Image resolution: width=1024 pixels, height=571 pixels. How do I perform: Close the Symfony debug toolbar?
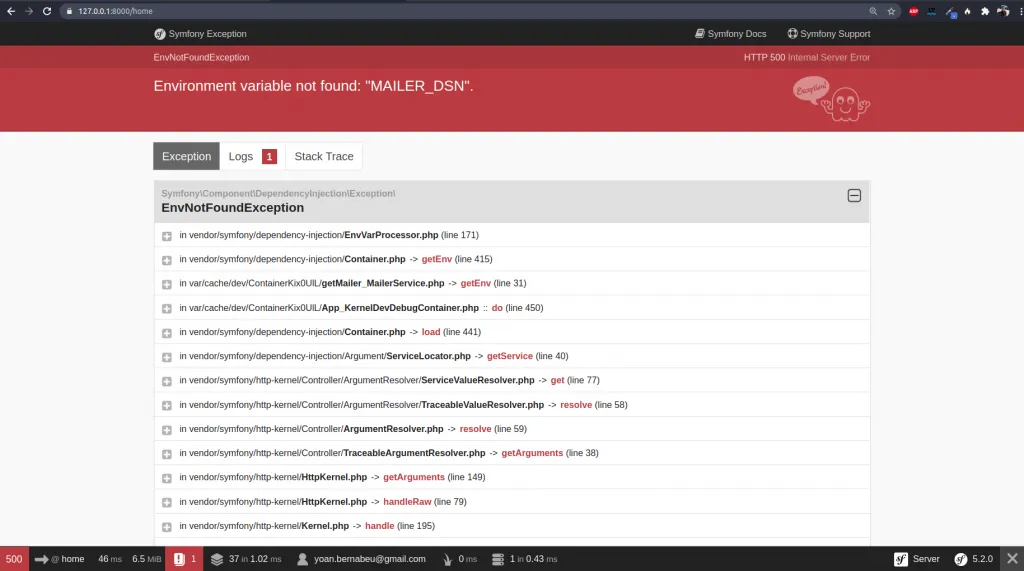[x=1011, y=559]
